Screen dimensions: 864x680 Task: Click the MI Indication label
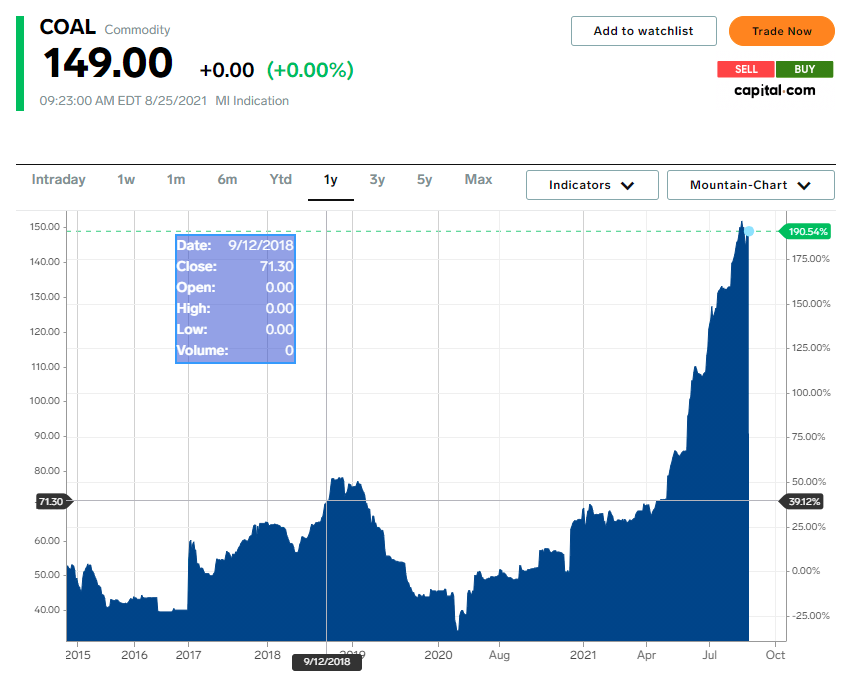(252, 101)
